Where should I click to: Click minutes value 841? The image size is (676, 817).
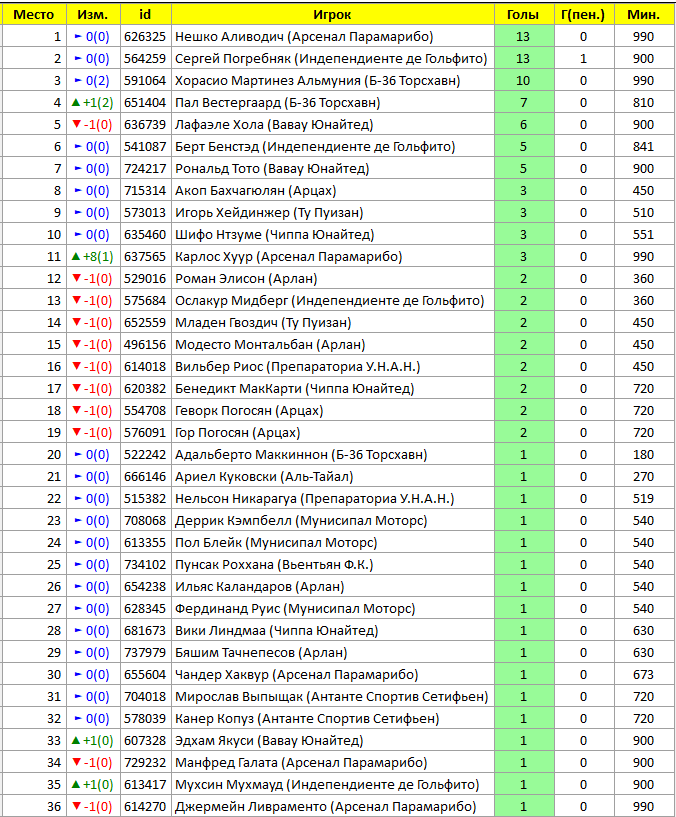coord(644,147)
